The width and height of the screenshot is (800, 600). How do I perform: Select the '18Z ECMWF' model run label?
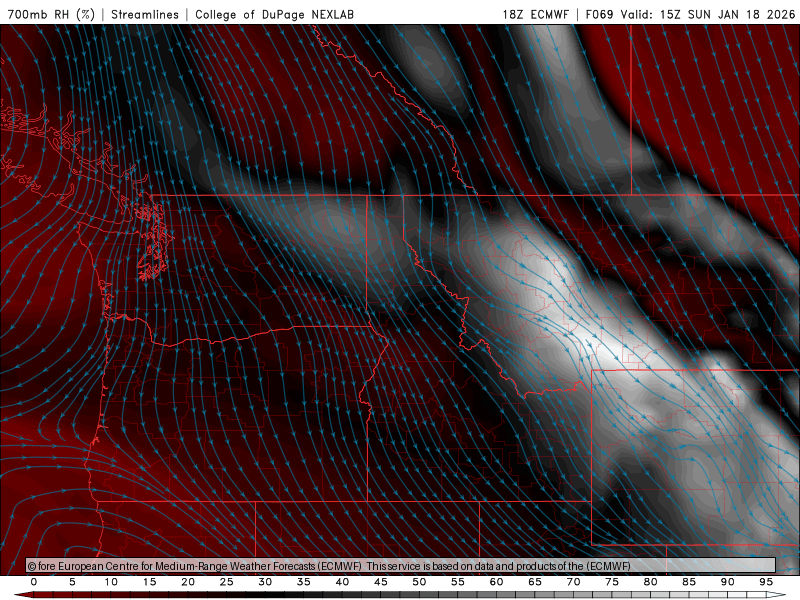point(535,14)
